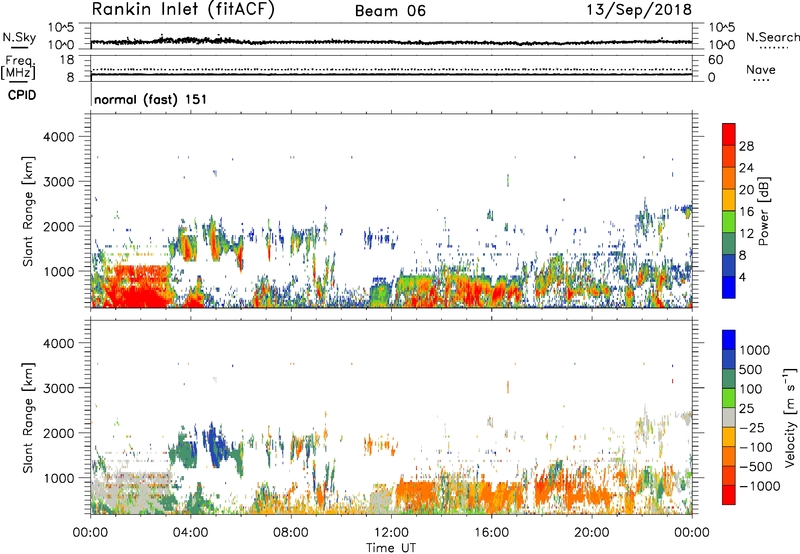Click the '-100' velocity colorbar tick label
800x554 pixels.
pyautogui.click(x=756, y=447)
